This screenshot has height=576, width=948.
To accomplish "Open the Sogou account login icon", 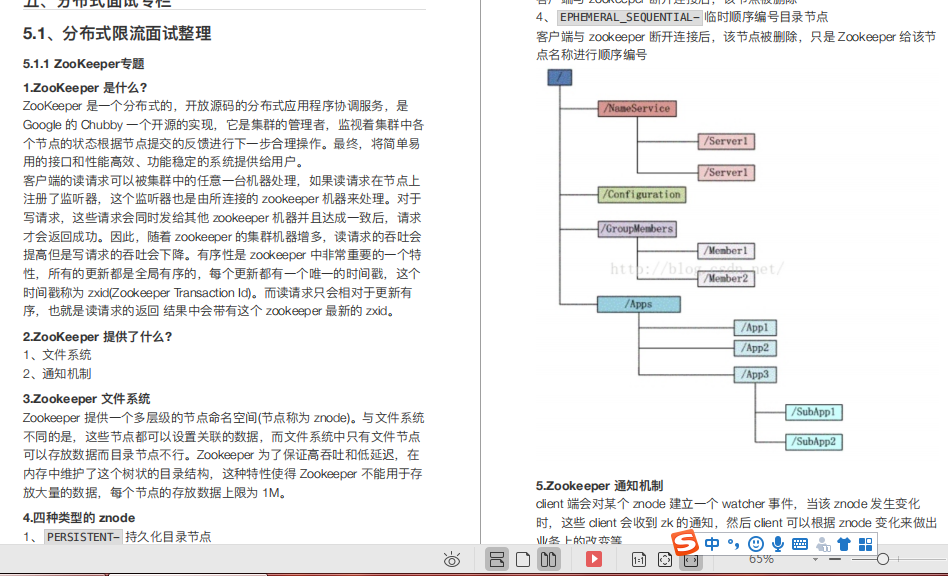I will tap(822, 544).
